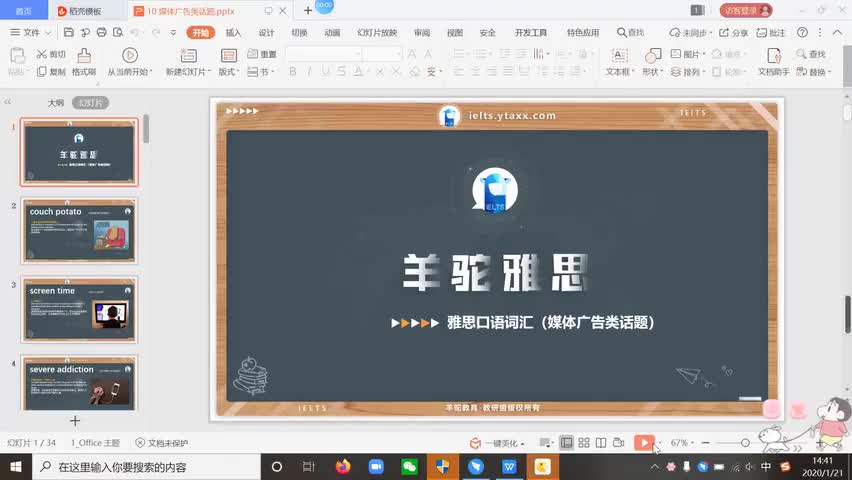Screen dimensions: 852x480
Task: Toggle Chinese input mode indicator 中
Action: (x=766, y=466)
